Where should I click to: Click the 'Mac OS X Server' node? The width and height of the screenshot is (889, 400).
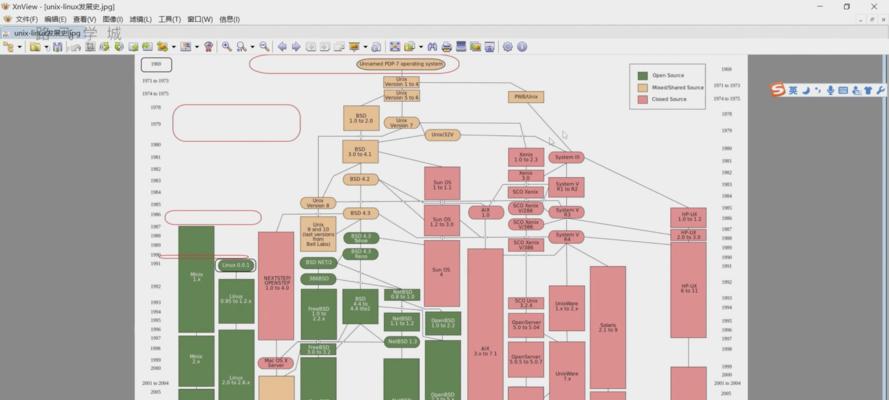point(276,363)
